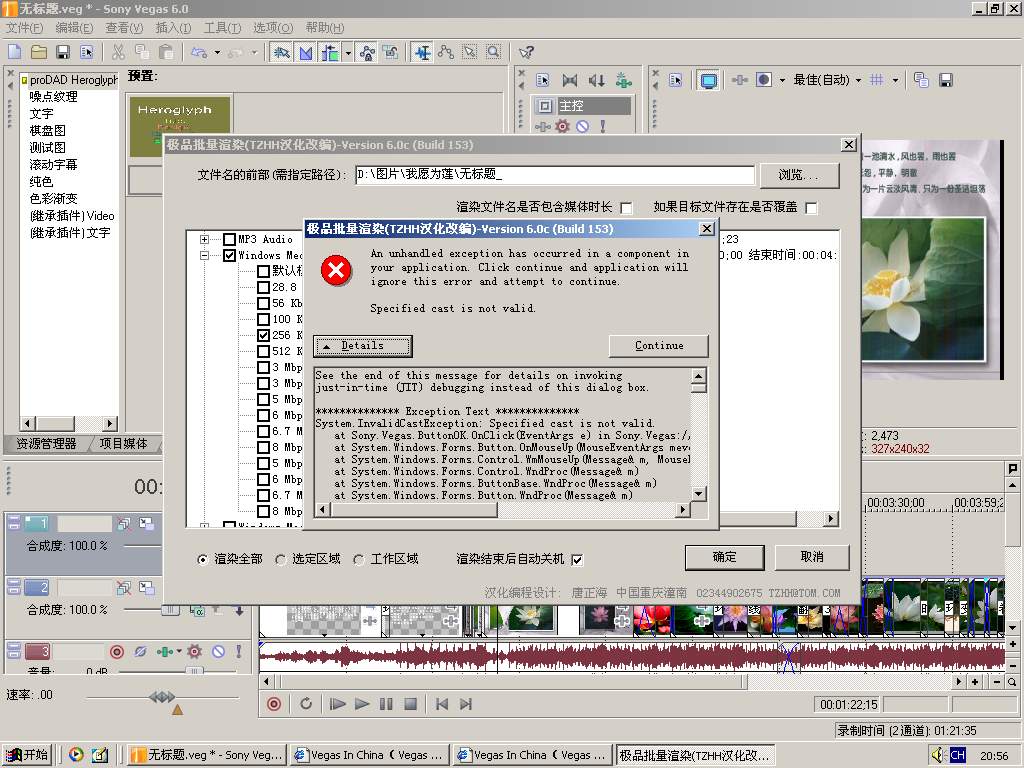
Task: Select the Zoom Edit magnifier tool
Action: click(x=494, y=52)
